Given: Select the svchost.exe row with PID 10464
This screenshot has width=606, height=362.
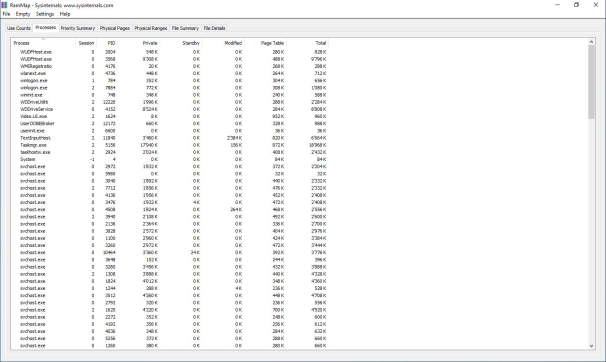Looking at the screenshot, I should [170, 252].
